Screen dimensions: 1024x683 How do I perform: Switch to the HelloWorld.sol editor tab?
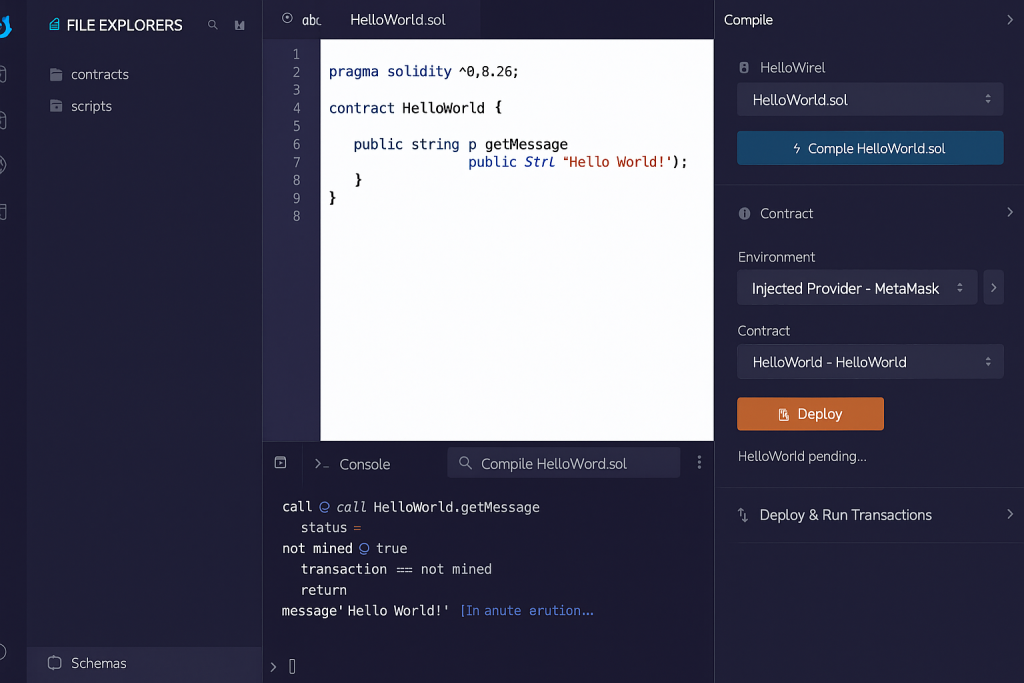[398, 20]
